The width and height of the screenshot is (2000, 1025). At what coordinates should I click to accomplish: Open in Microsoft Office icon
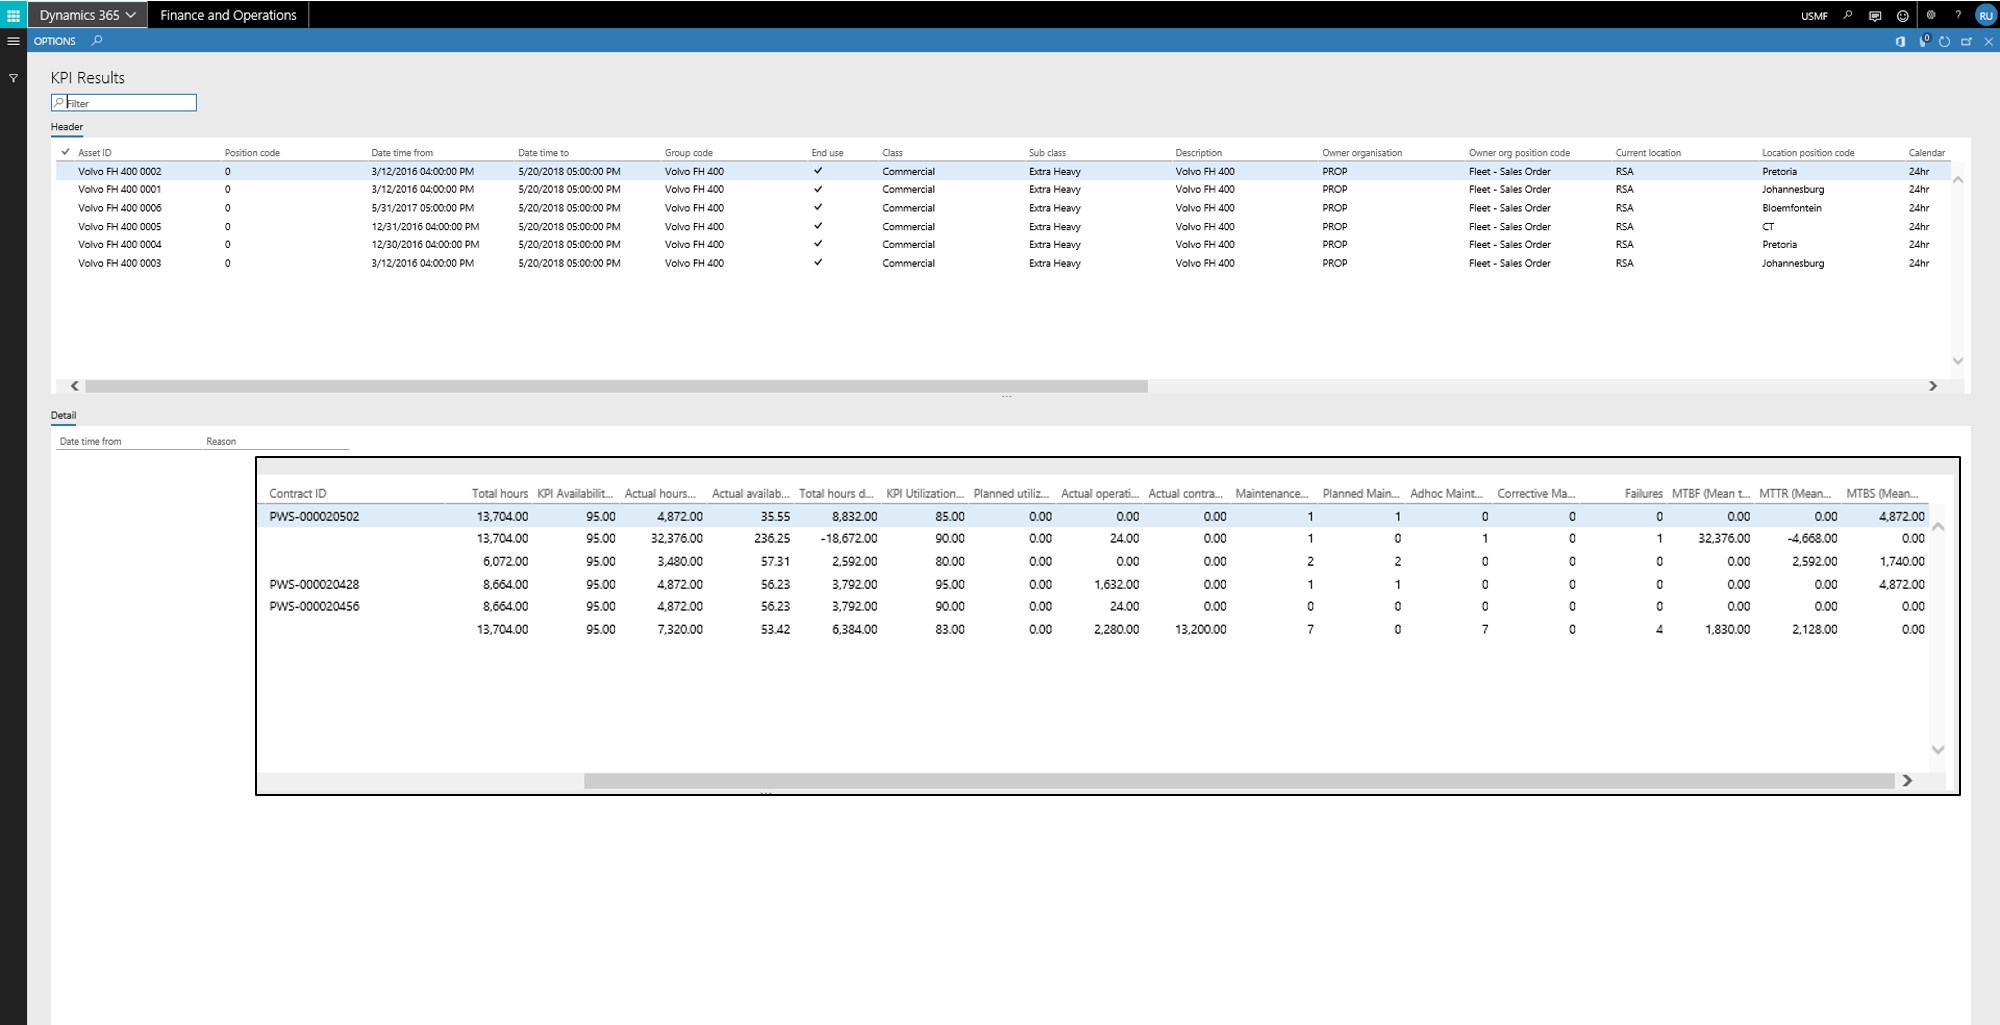[1900, 41]
